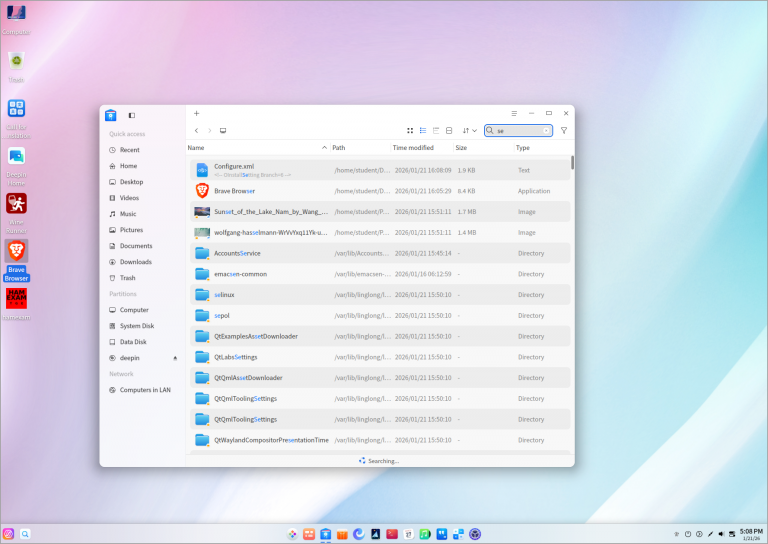Screen dimensions: 768x544
Task: Open the music player from the dock
Action: point(425,534)
